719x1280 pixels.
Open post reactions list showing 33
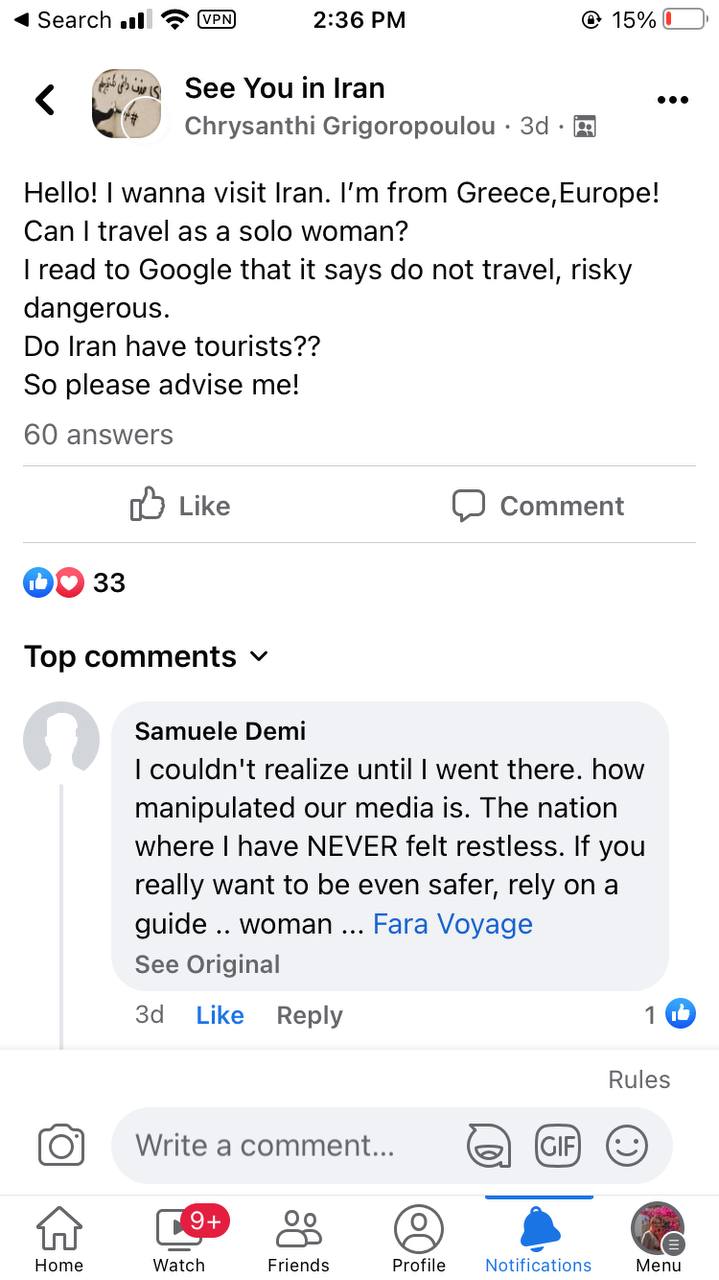(75, 582)
